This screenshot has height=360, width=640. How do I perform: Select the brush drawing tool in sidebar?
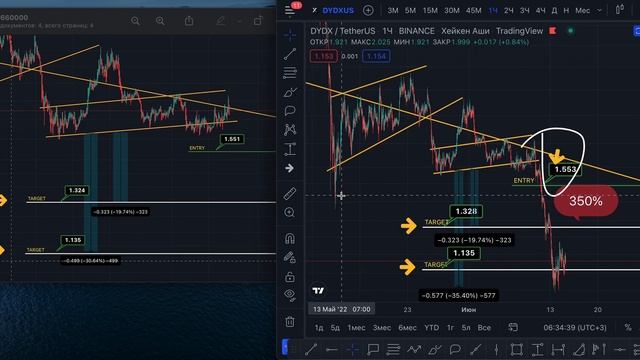[x=290, y=92]
